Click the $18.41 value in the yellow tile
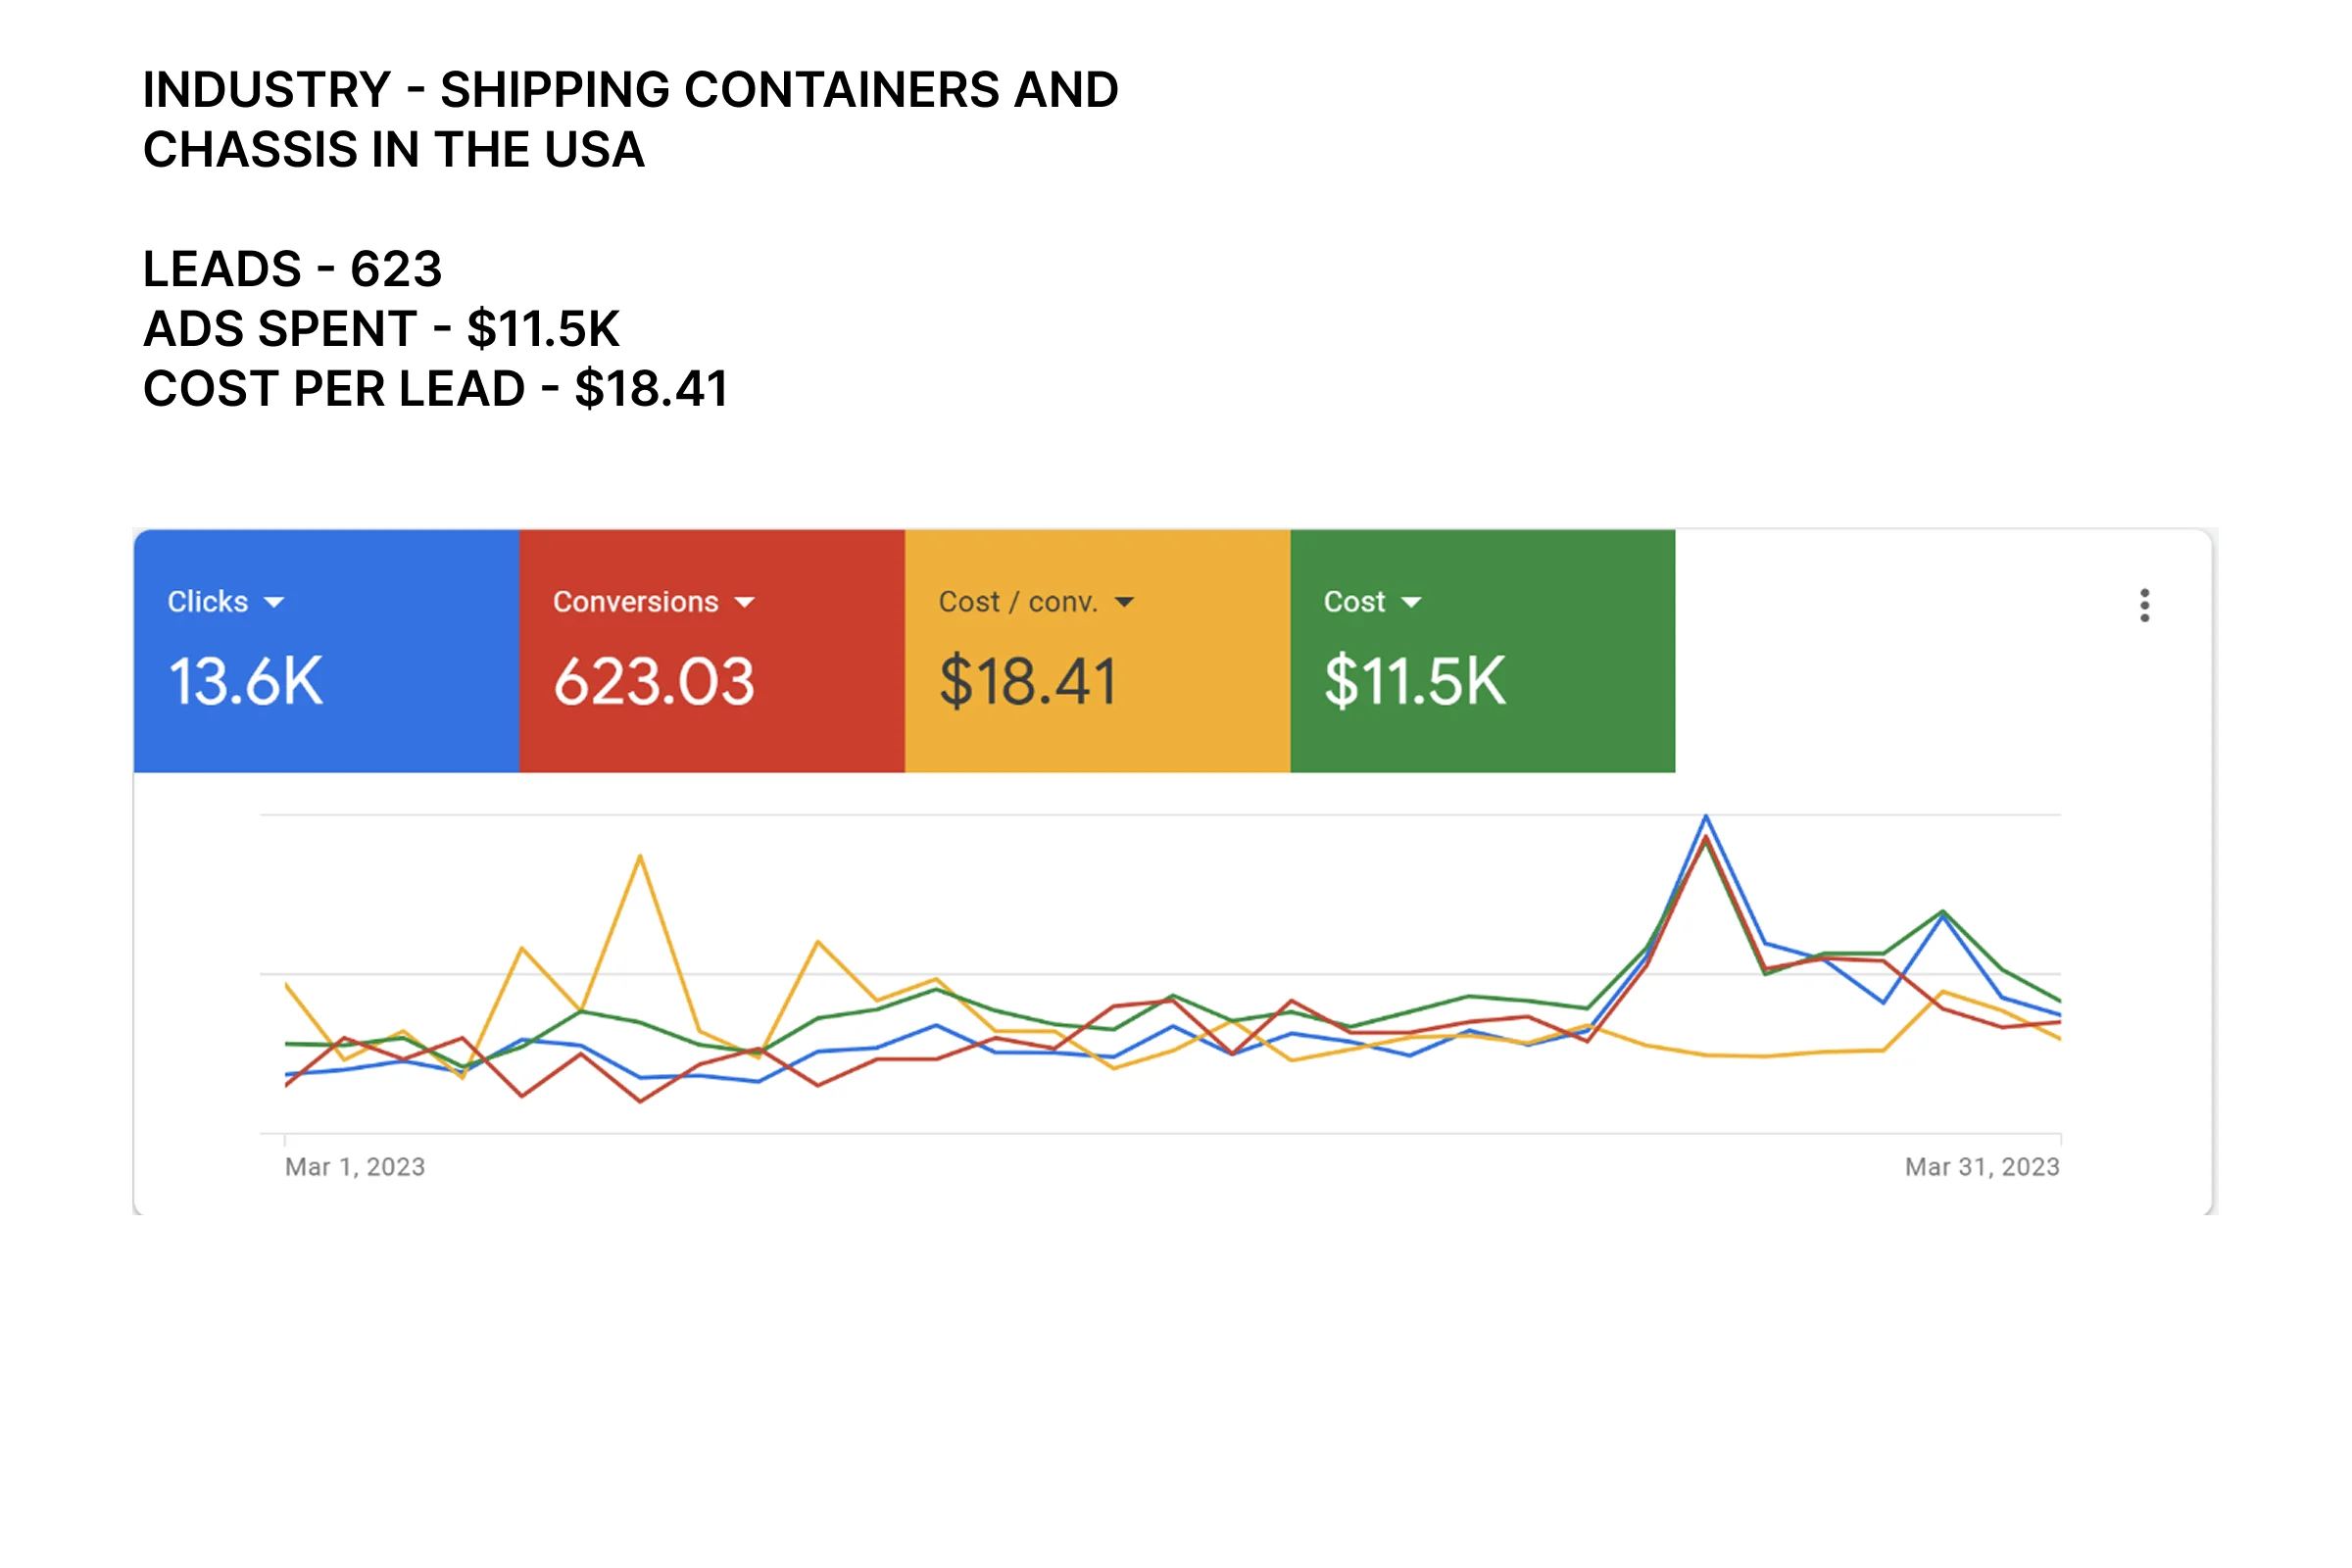Image resolution: width=2352 pixels, height=1568 pixels. [x=1027, y=681]
